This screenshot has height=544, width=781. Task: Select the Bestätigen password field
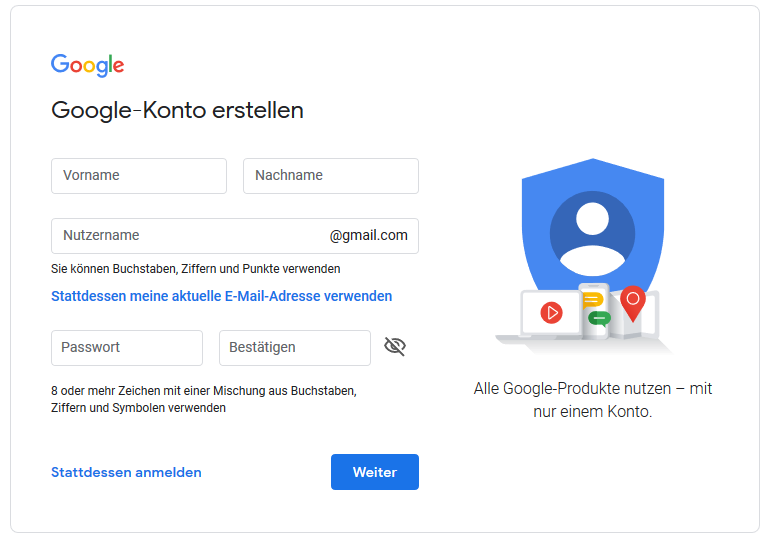coord(294,348)
